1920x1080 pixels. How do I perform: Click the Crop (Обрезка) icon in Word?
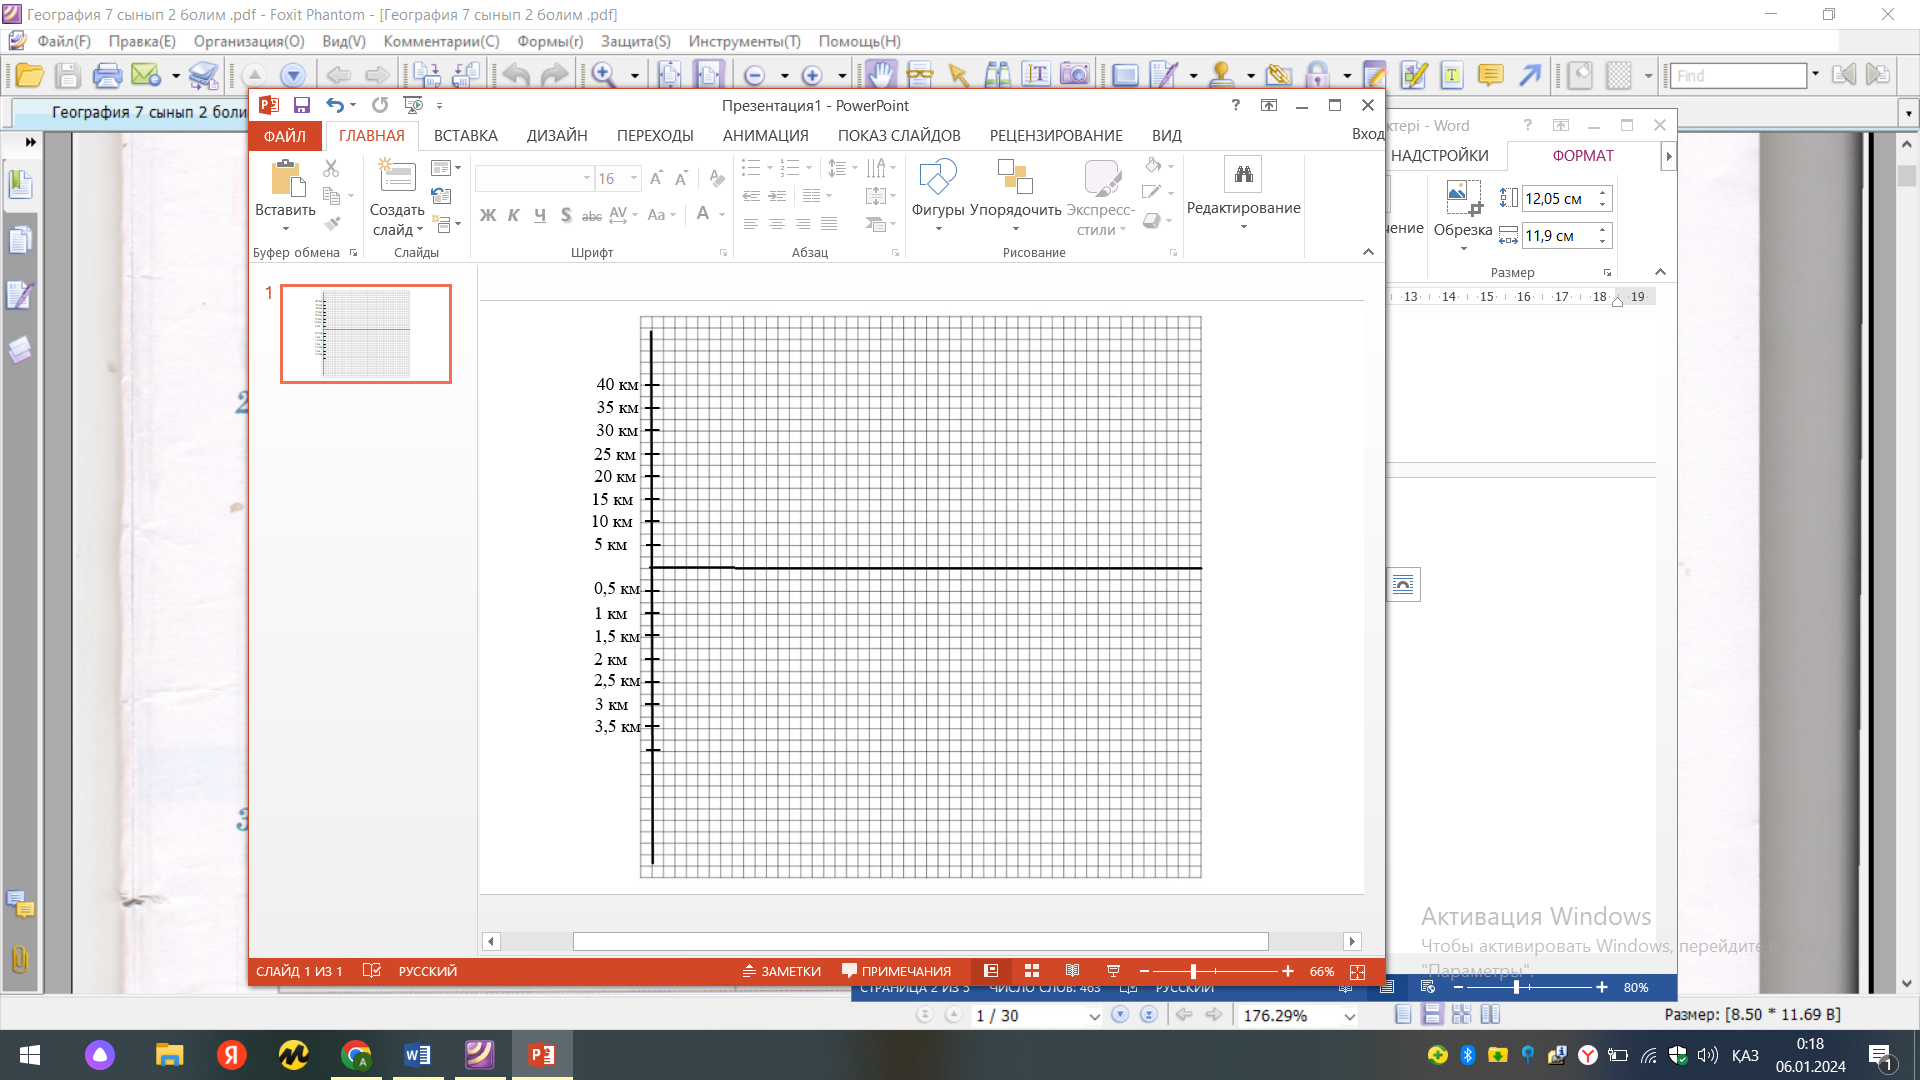(x=1463, y=198)
